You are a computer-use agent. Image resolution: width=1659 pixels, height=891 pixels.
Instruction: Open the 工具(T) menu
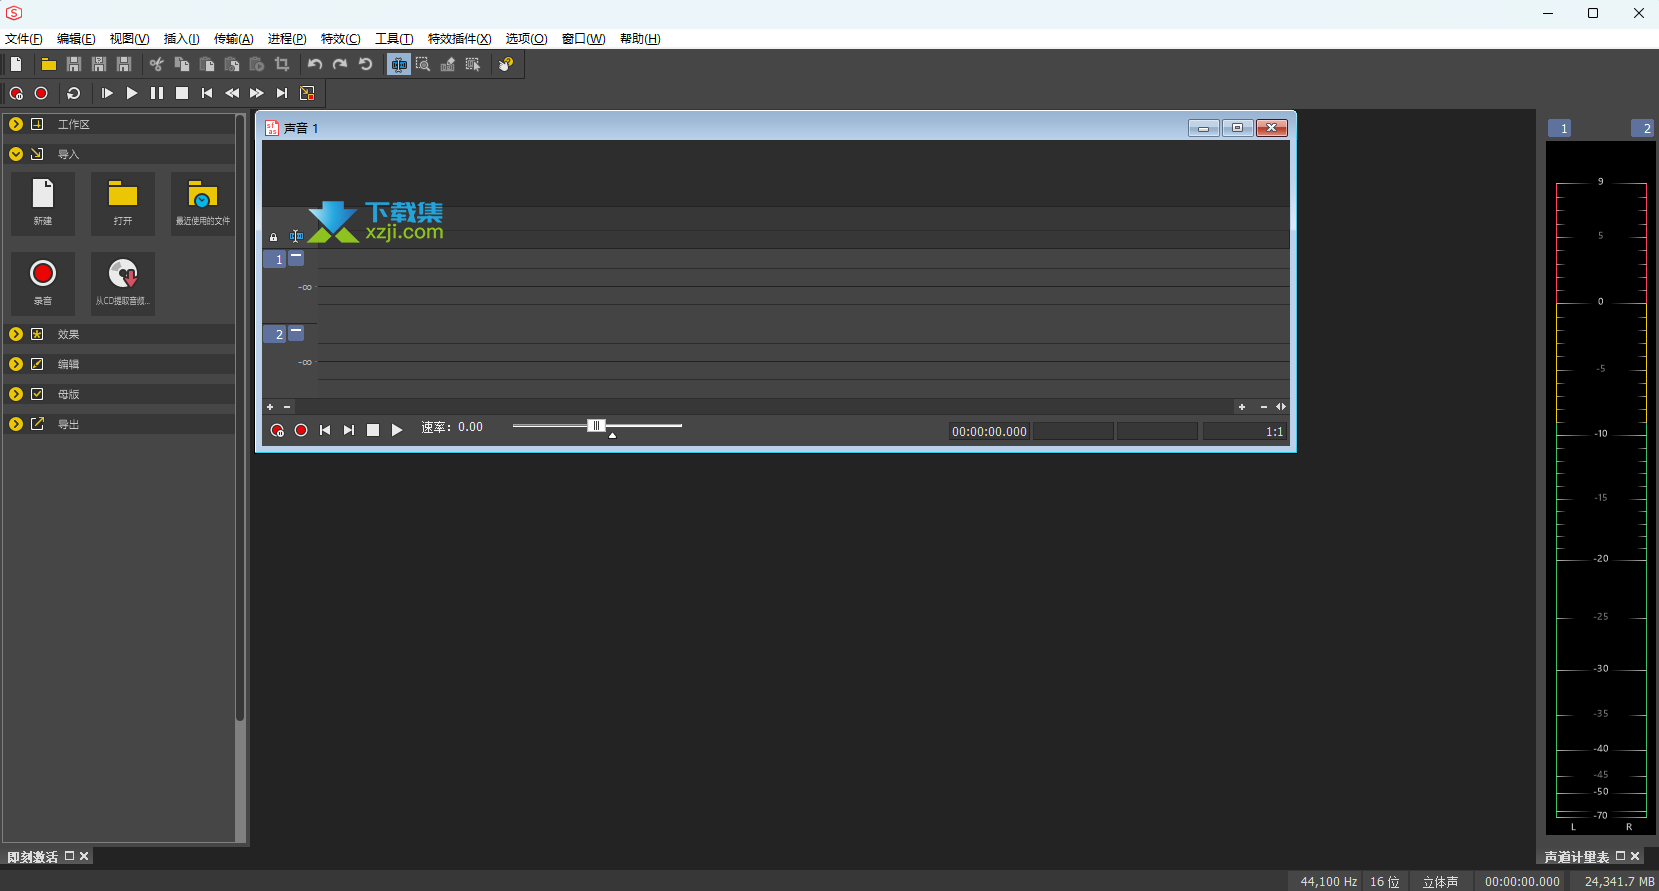coord(394,39)
